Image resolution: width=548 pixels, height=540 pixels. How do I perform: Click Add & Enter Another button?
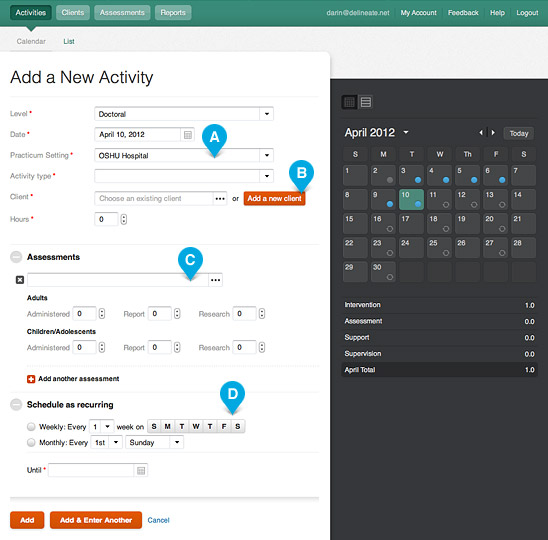tap(96, 520)
